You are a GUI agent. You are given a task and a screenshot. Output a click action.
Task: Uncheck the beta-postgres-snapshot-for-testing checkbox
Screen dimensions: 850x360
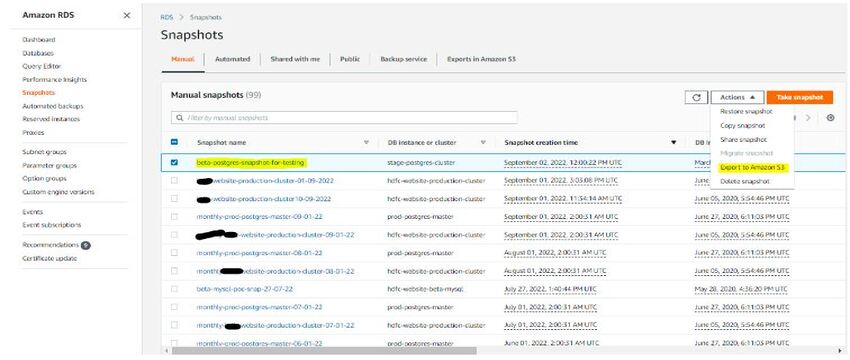click(174, 162)
